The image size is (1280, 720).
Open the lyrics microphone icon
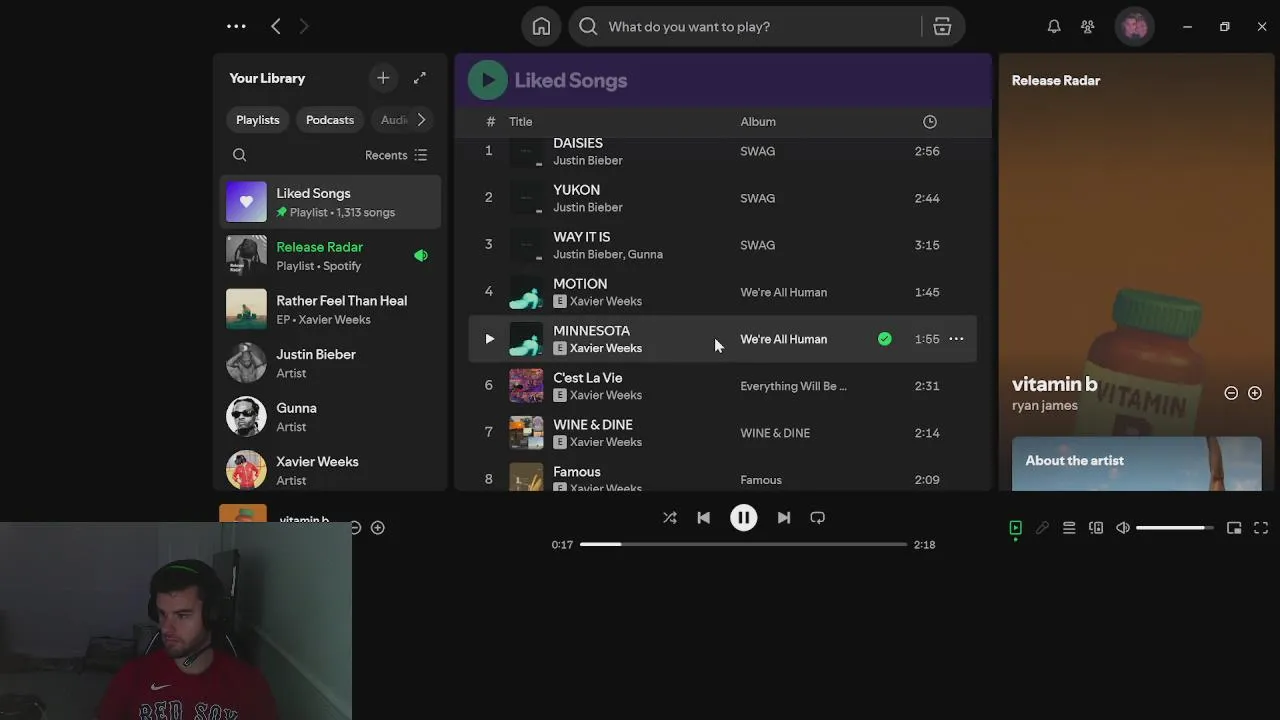coord(1042,528)
